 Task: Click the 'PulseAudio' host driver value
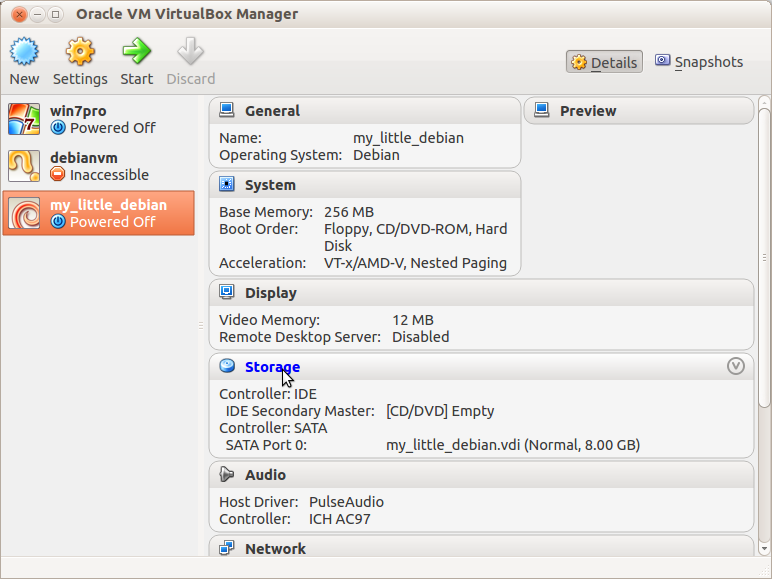tap(346, 502)
